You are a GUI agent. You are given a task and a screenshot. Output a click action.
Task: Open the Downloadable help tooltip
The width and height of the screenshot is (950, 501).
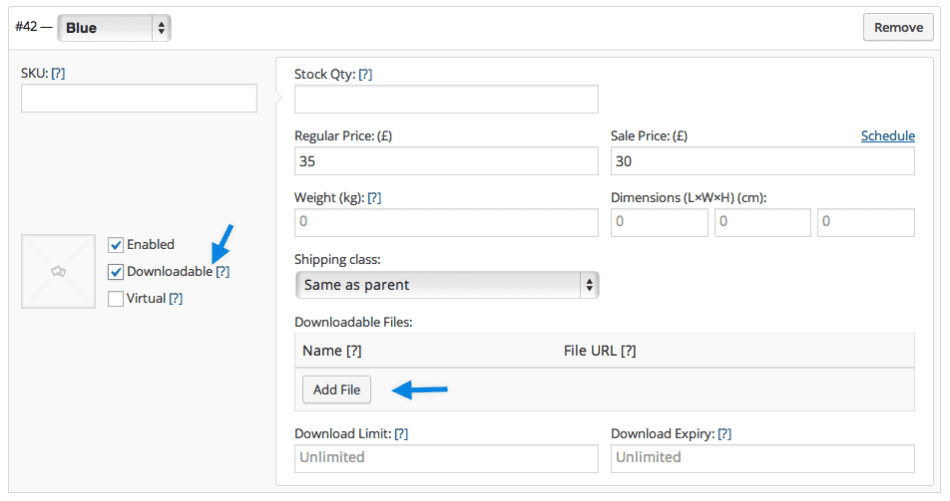point(223,271)
